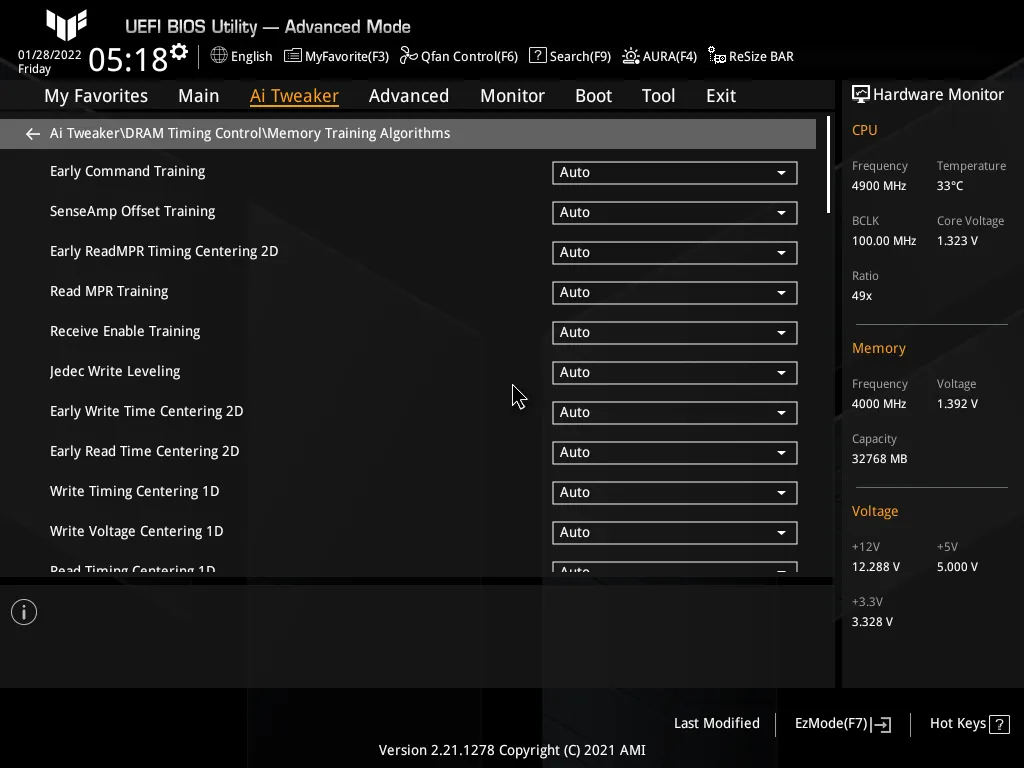The image size is (1024, 768).
Task: Click the Hot Keys question mark icon
Action: coord(999,724)
